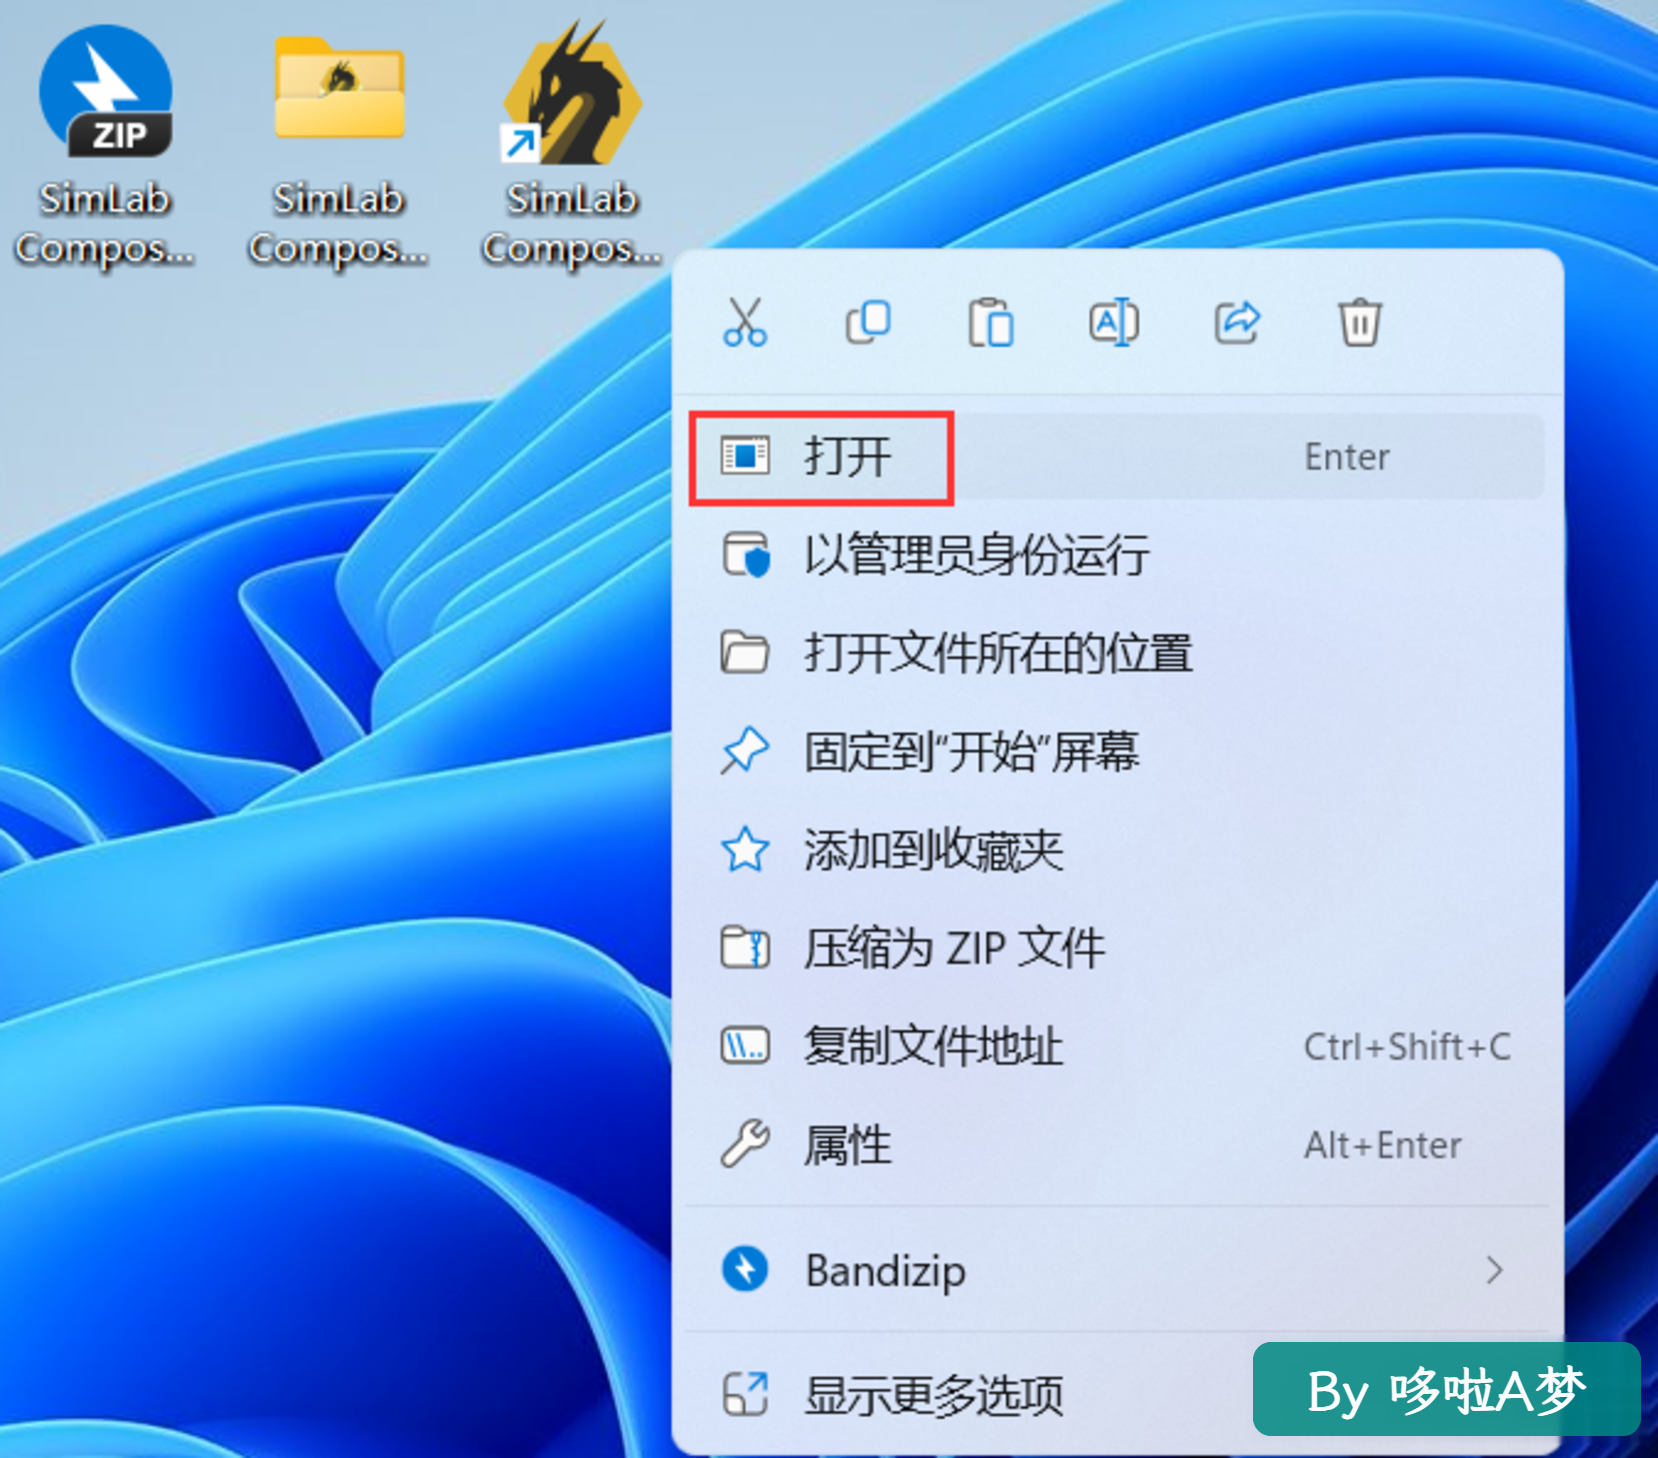Click the path icon beside 复制文件地址

[x=745, y=1046]
